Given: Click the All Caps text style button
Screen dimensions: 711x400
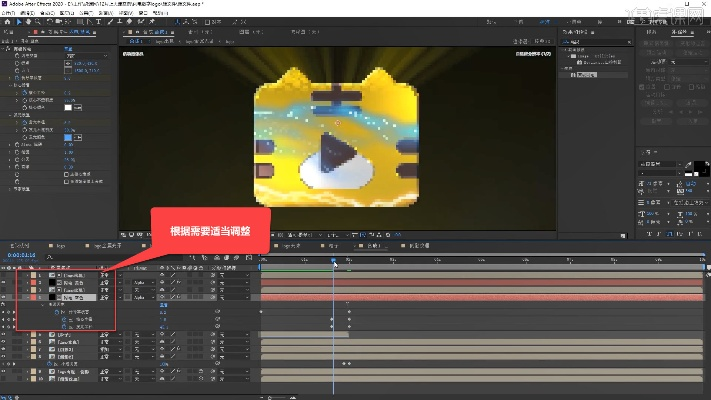Looking at the screenshot, I should coord(670,234).
